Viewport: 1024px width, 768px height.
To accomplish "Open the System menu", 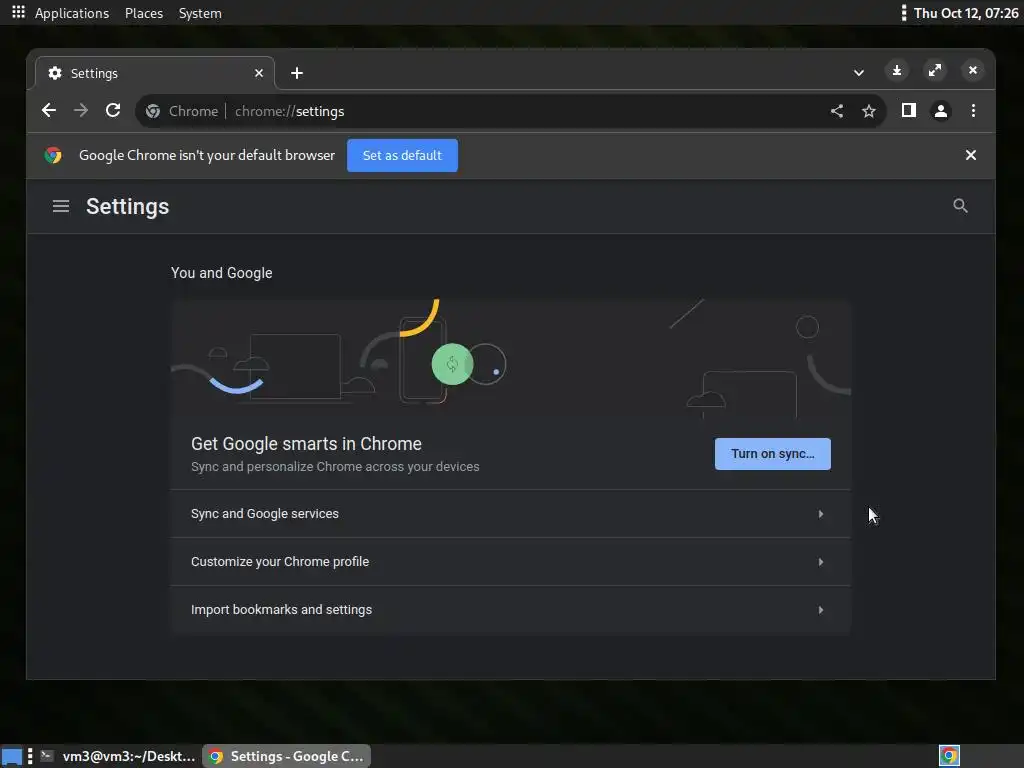I will click(200, 13).
